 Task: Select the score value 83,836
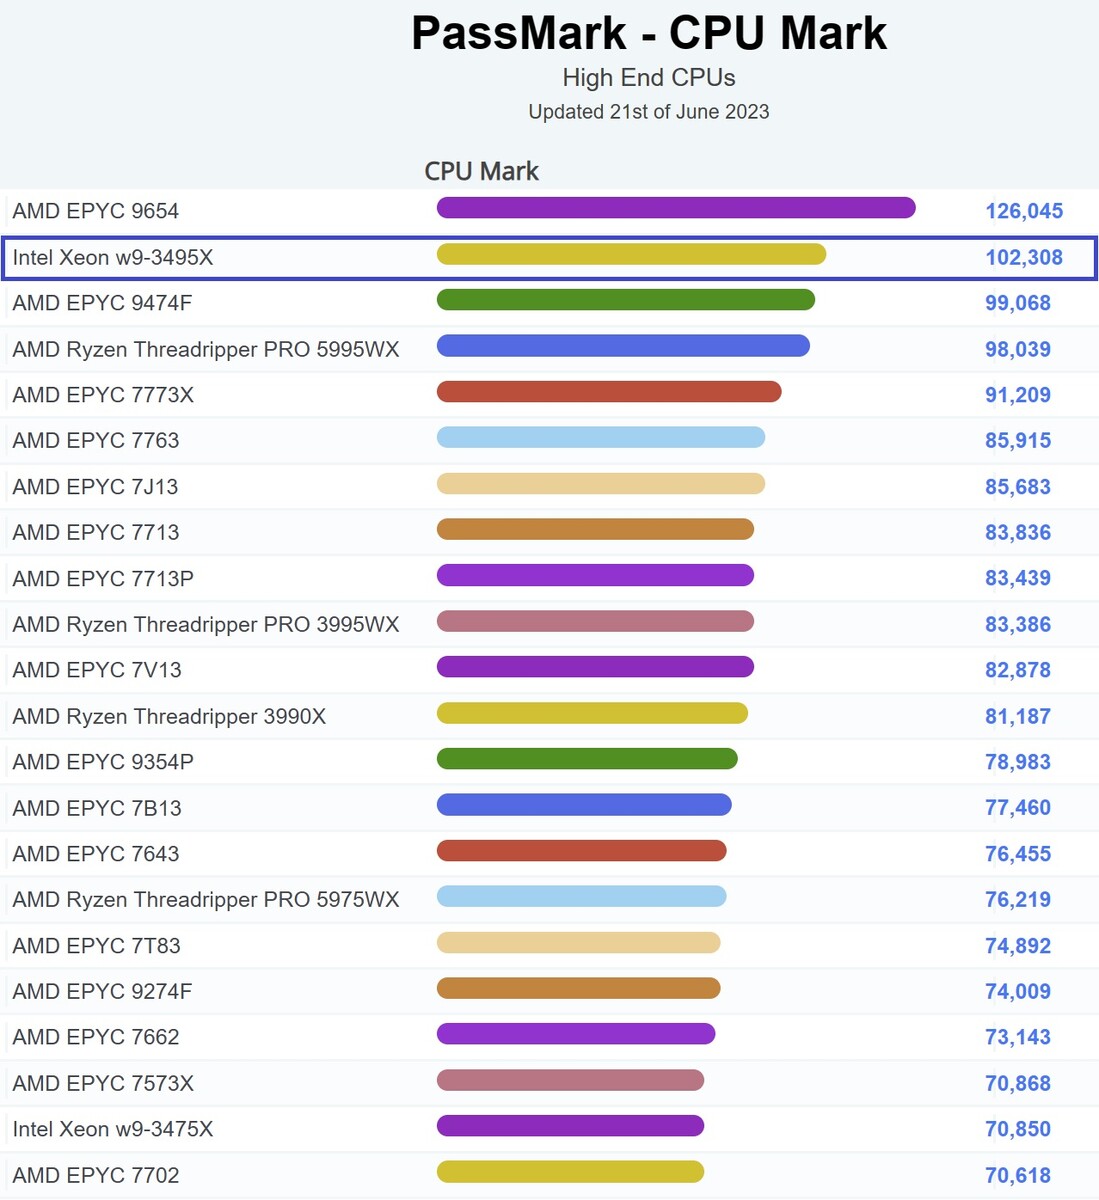coord(1018,532)
